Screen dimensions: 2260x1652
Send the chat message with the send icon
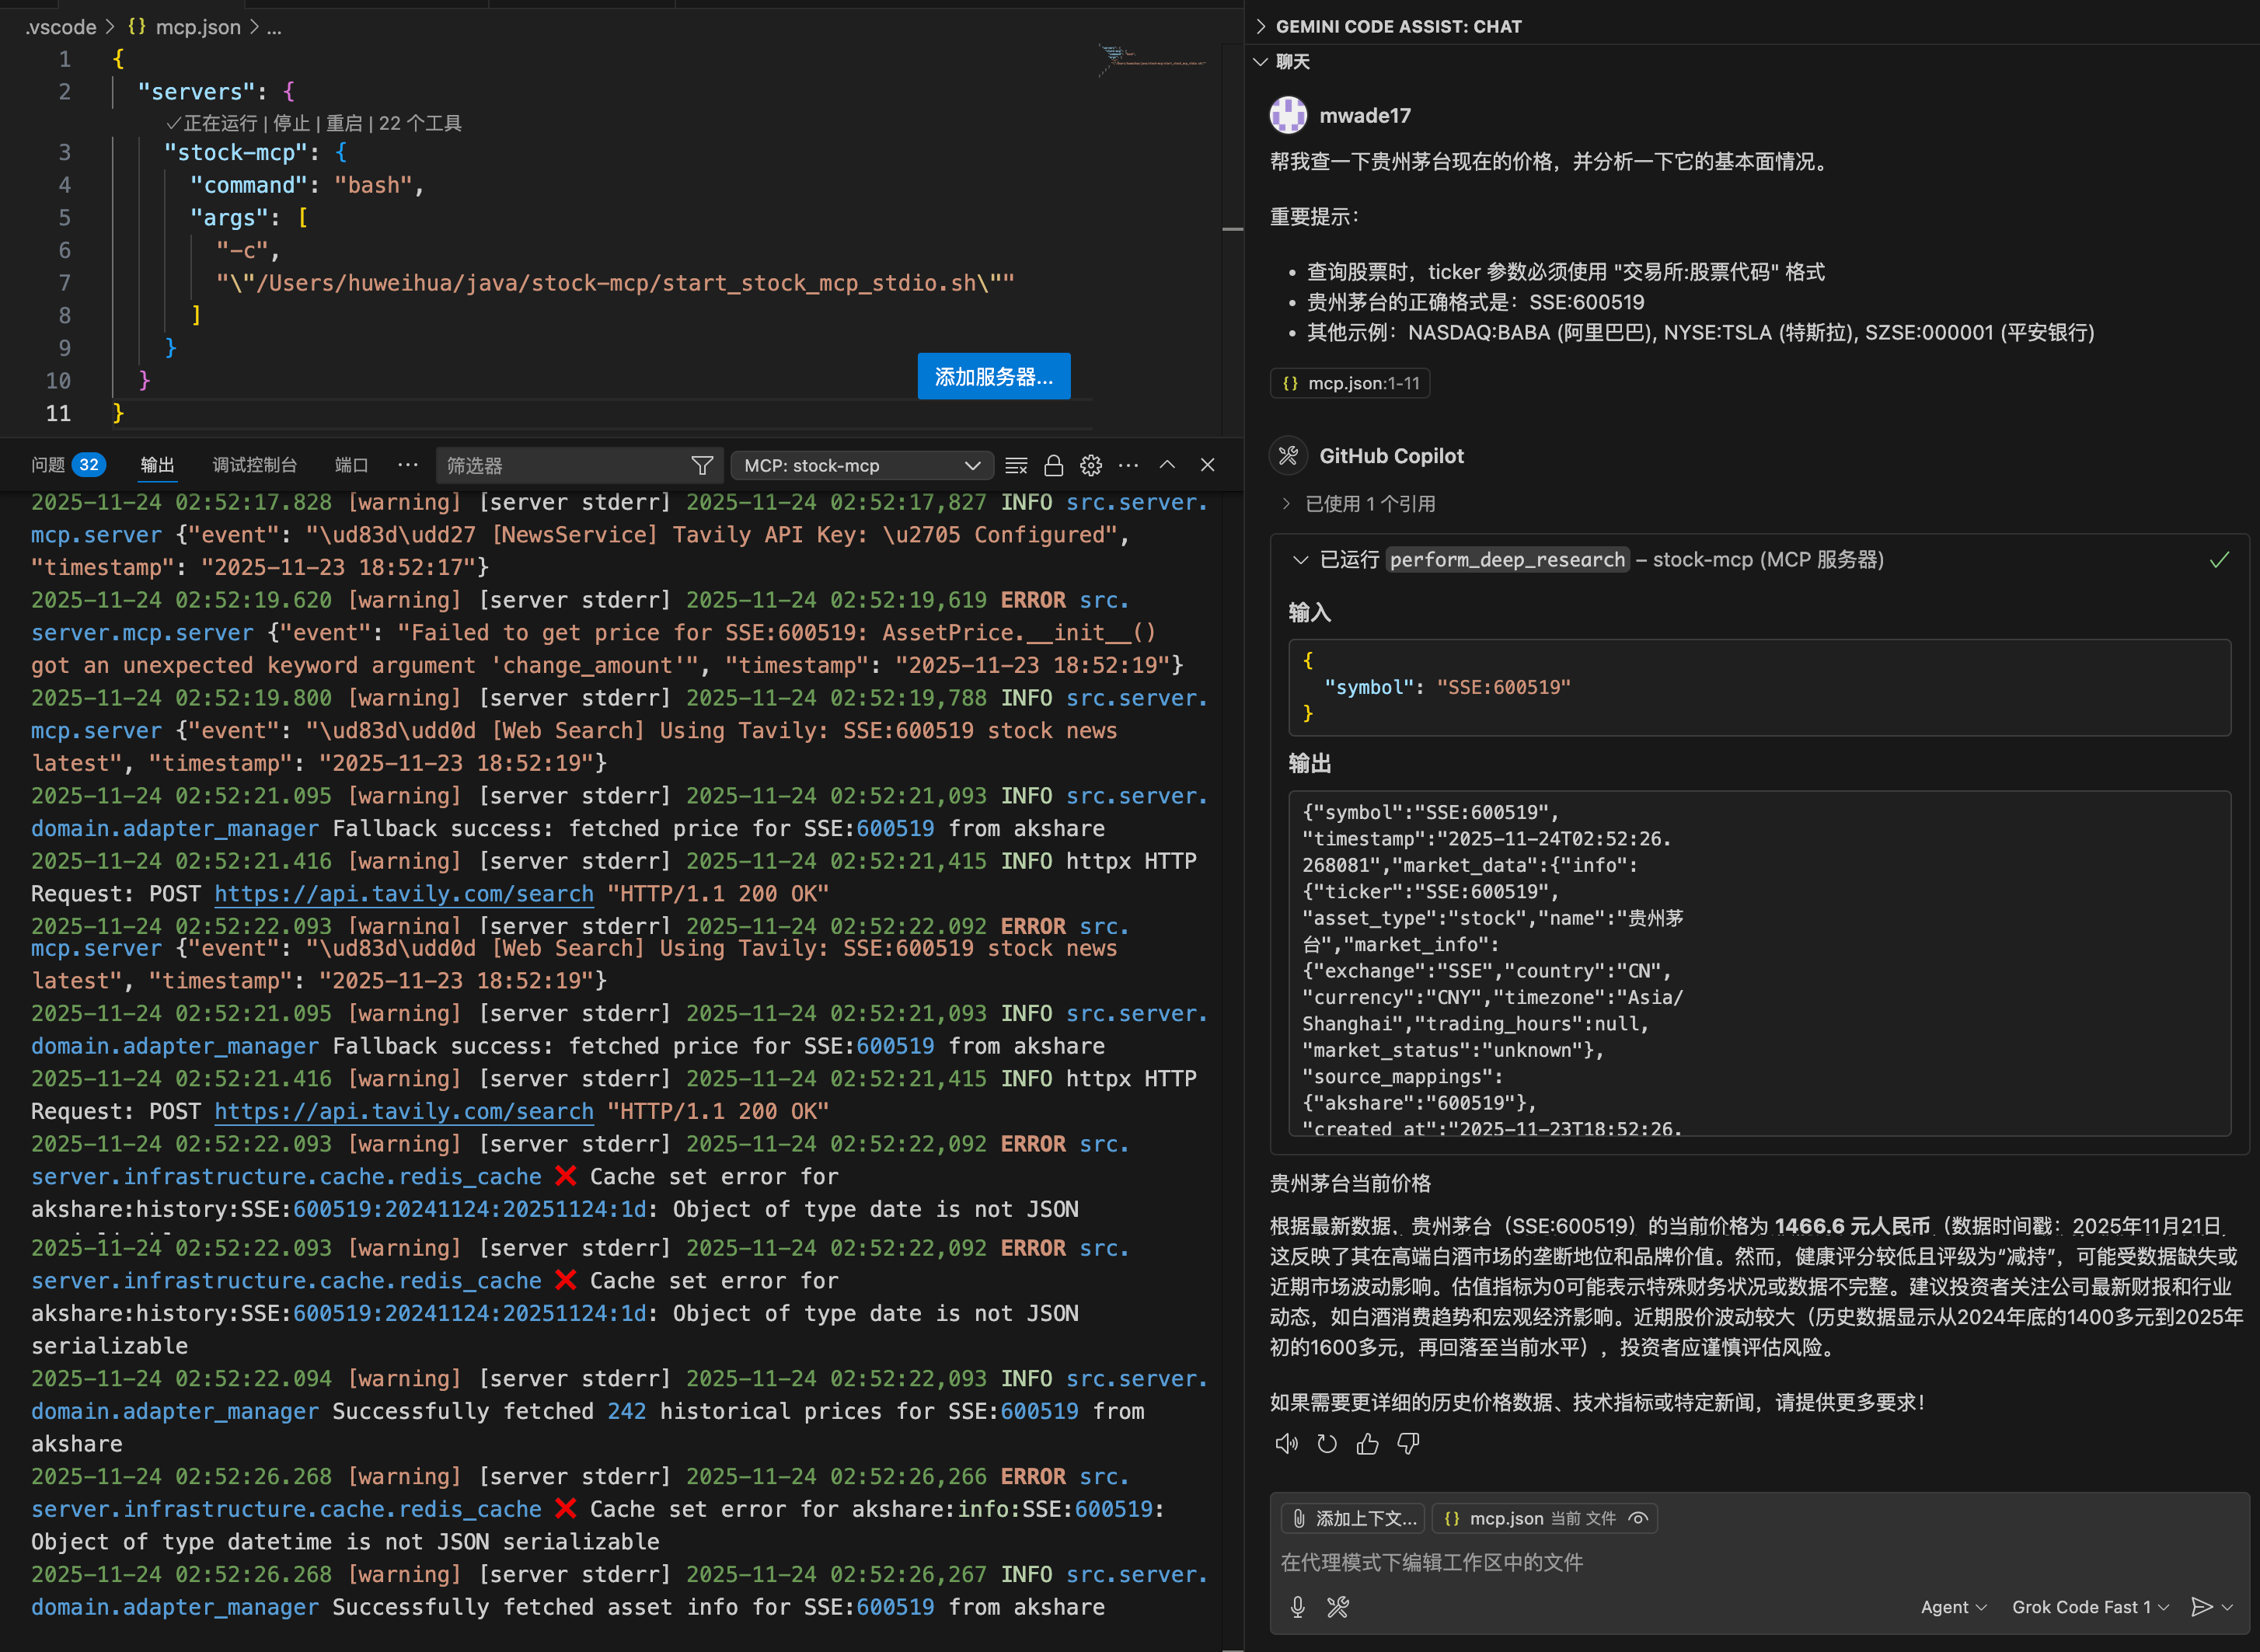(x=2206, y=1607)
